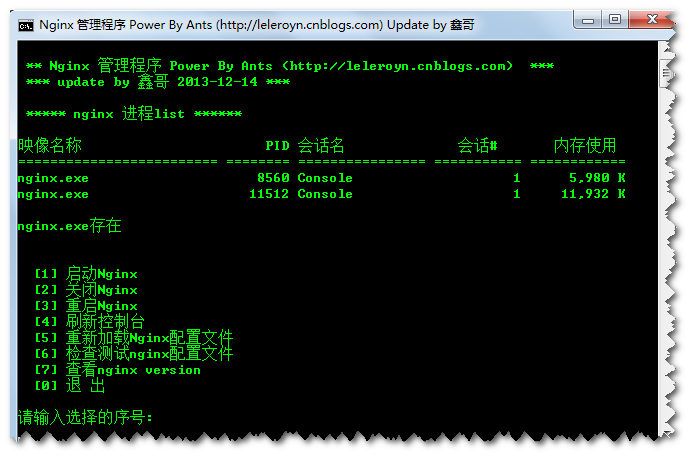Click the 'nginx 进程list' heading

pos(129,114)
